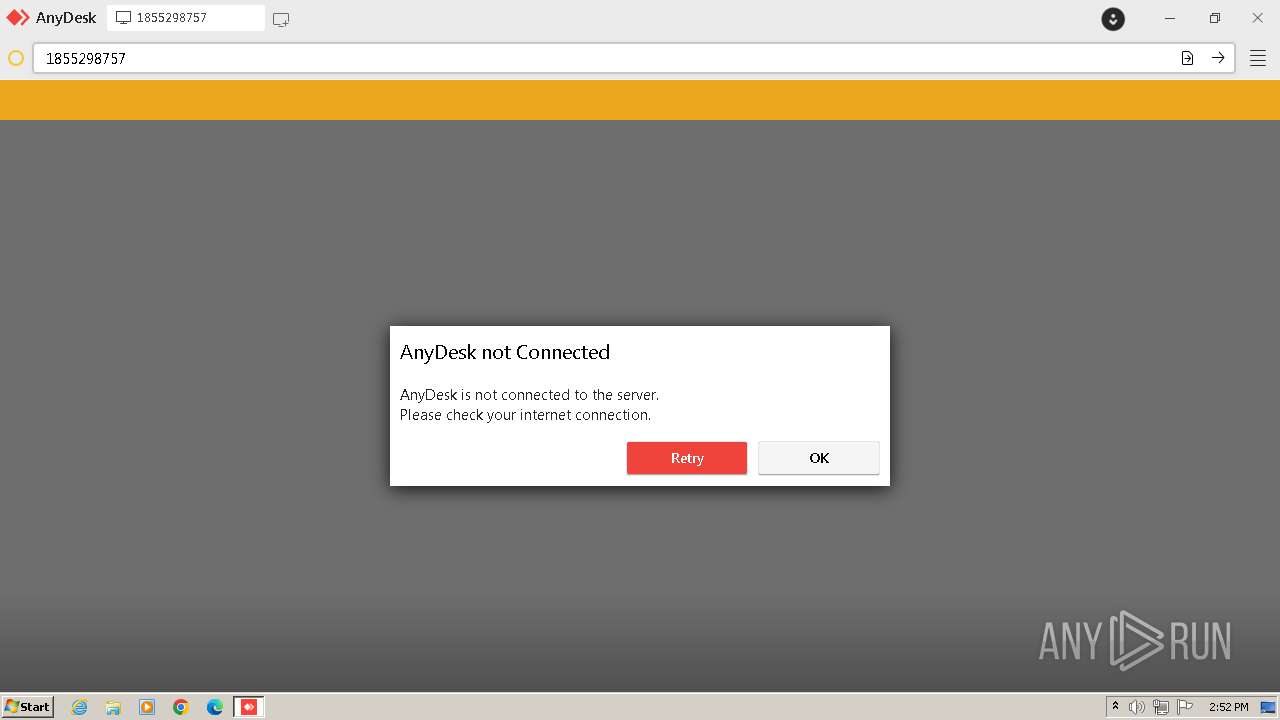The height and width of the screenshot is (720, 1280).
Task: Click the connection status circle icon
Action: tap(16, 58)
